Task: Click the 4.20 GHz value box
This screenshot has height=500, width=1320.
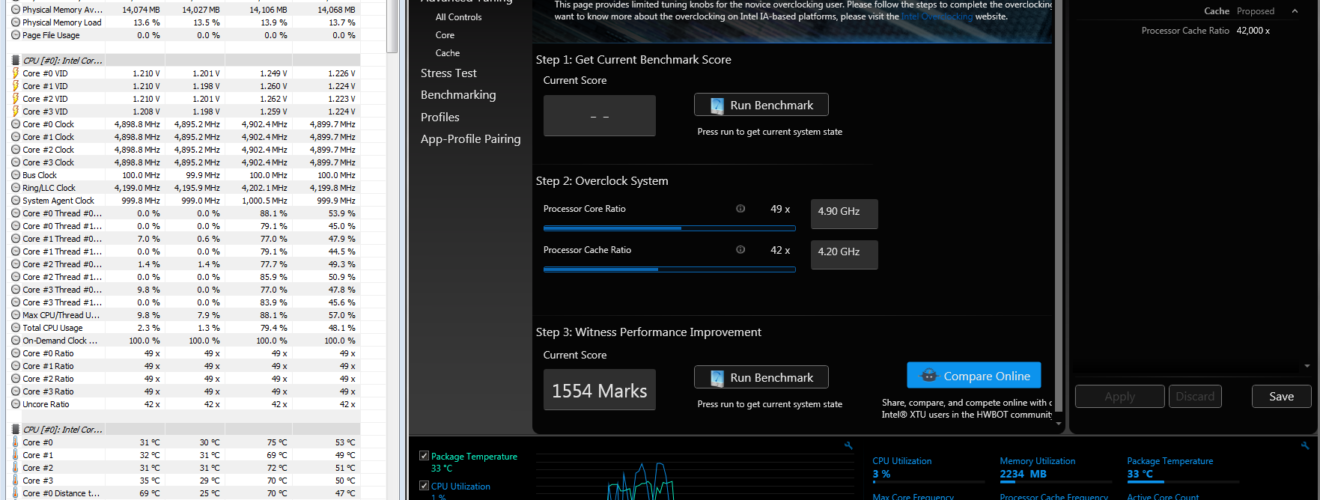Action: coord(844,254)
